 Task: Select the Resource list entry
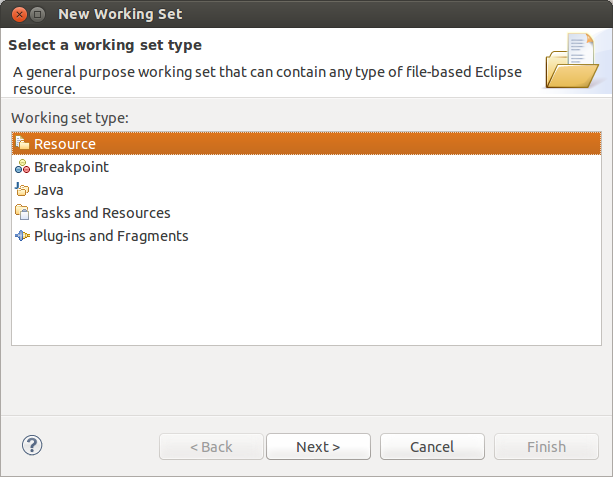306,143
